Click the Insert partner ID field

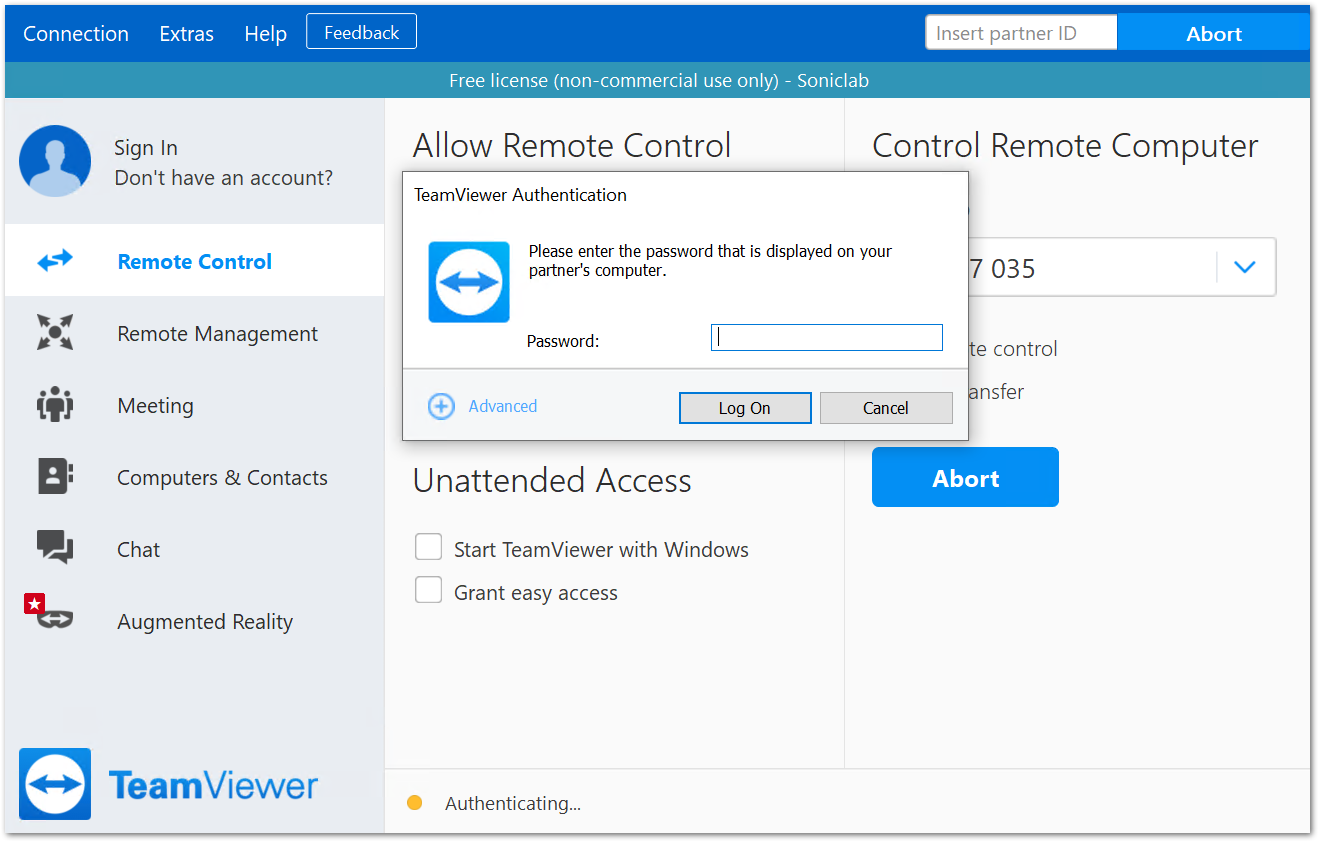point(1020,33)
